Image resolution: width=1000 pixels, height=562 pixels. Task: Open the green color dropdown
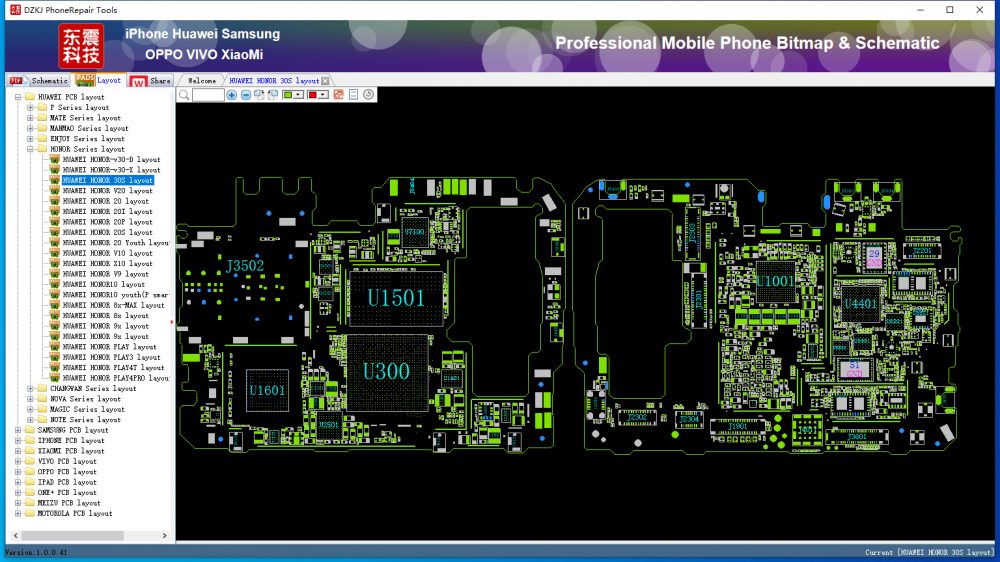tap(294, 95)
